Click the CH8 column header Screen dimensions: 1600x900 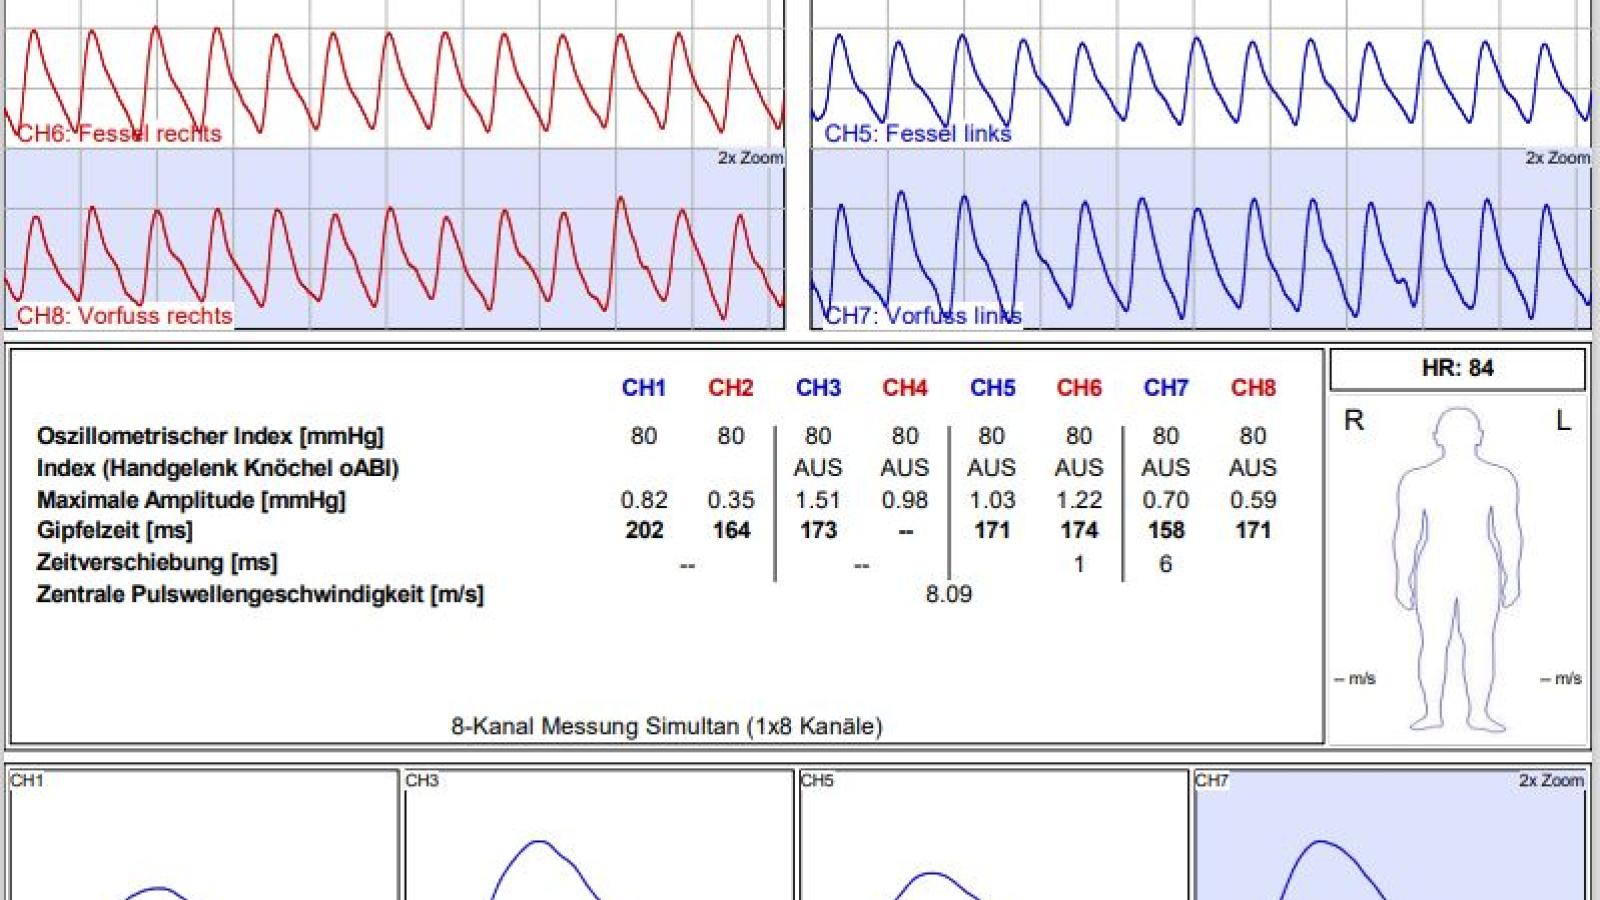(x=1253, y=388)
